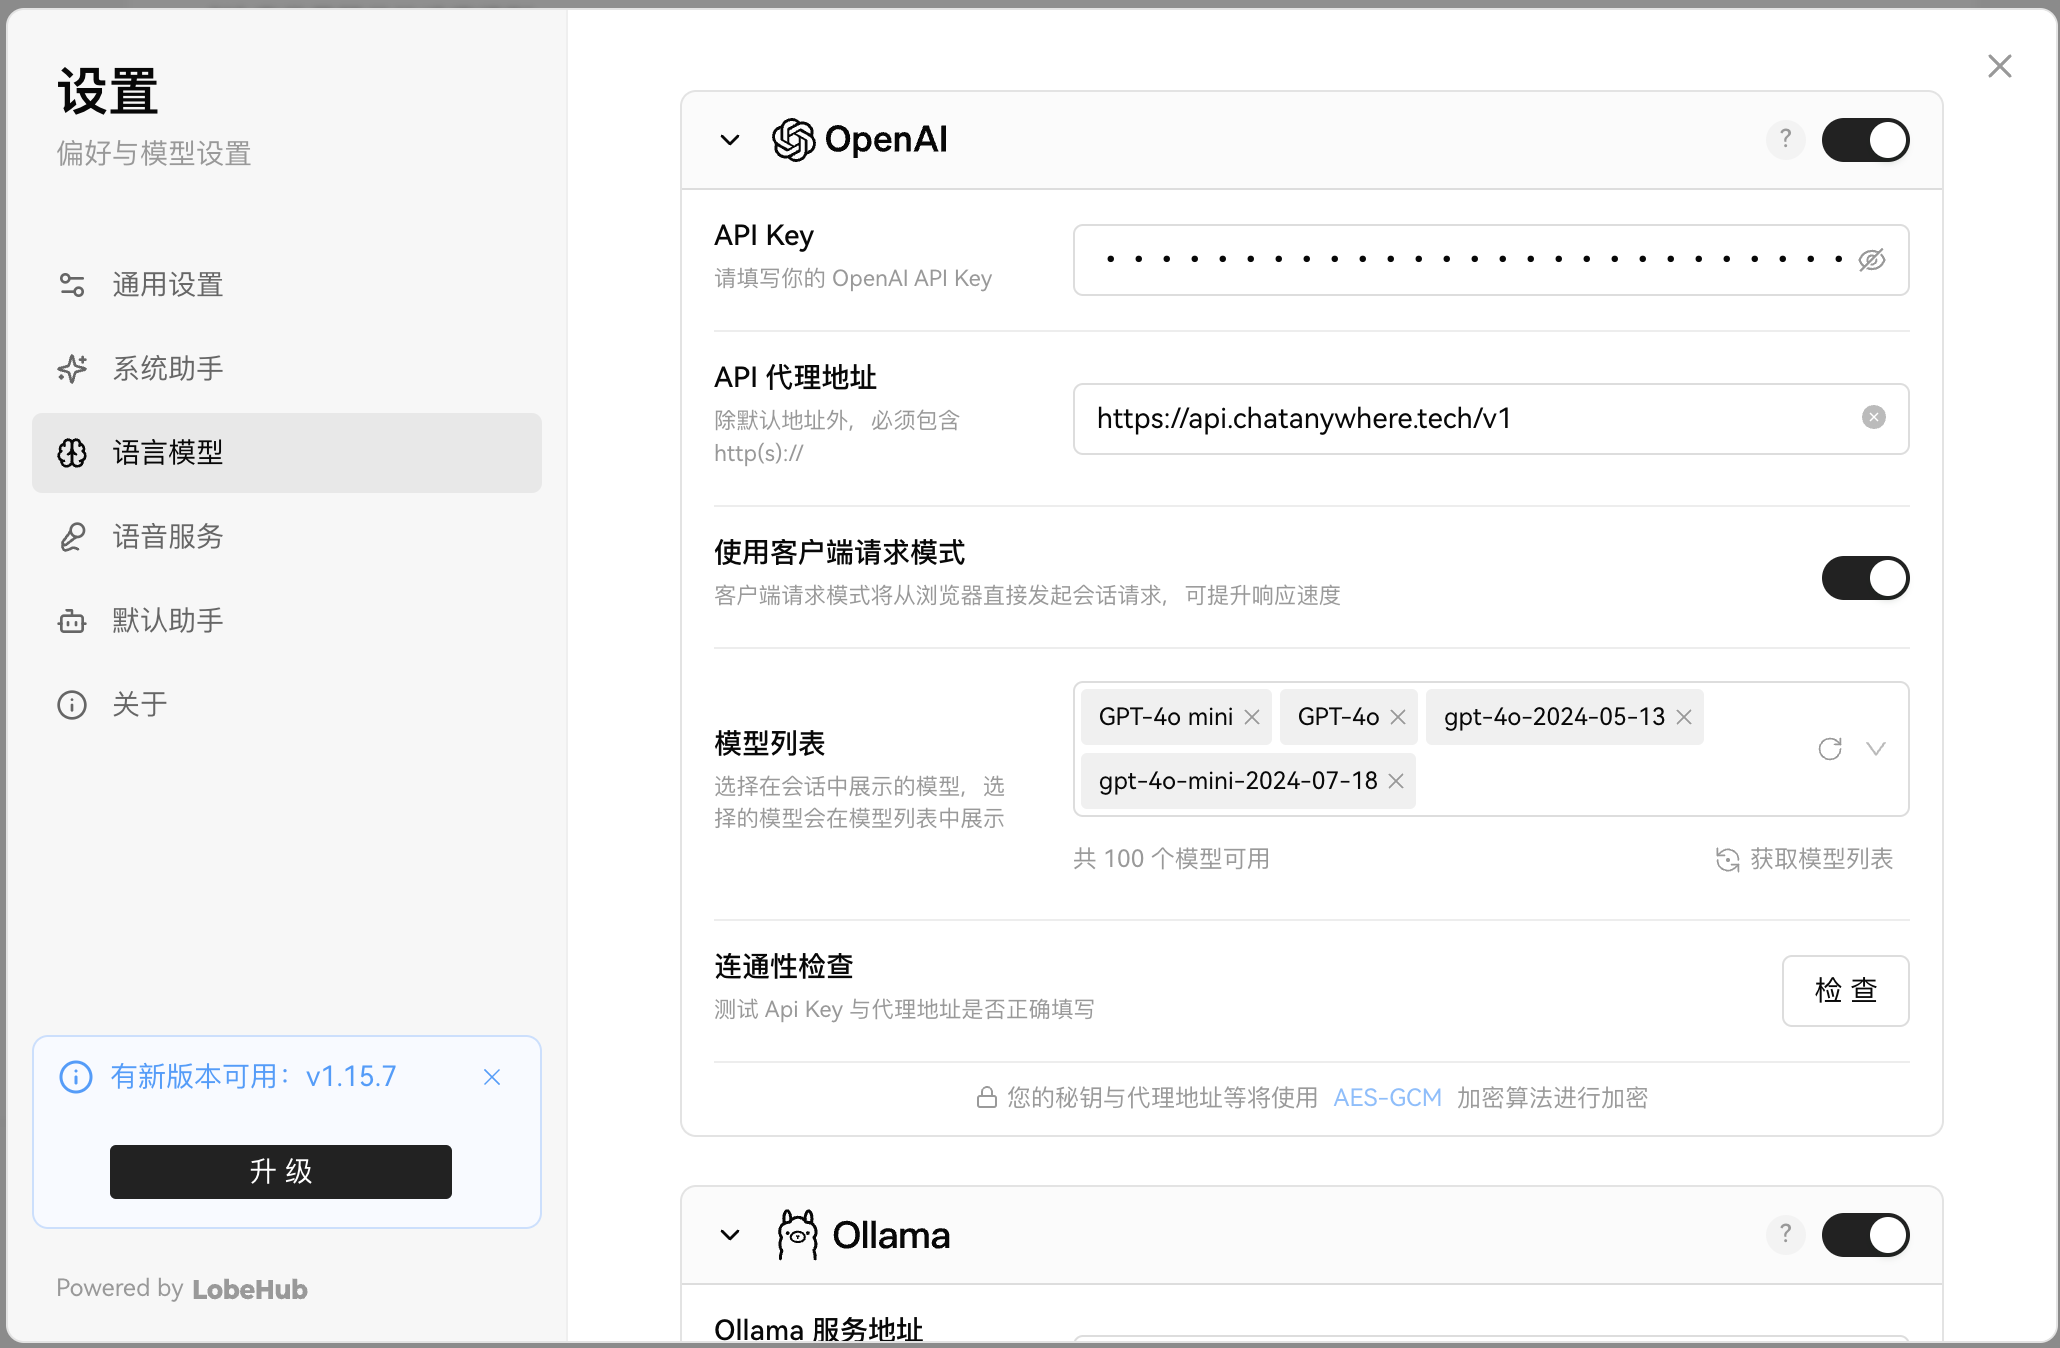
Task: Click the API 代理地址 label
Action: (x=795, y=378)
